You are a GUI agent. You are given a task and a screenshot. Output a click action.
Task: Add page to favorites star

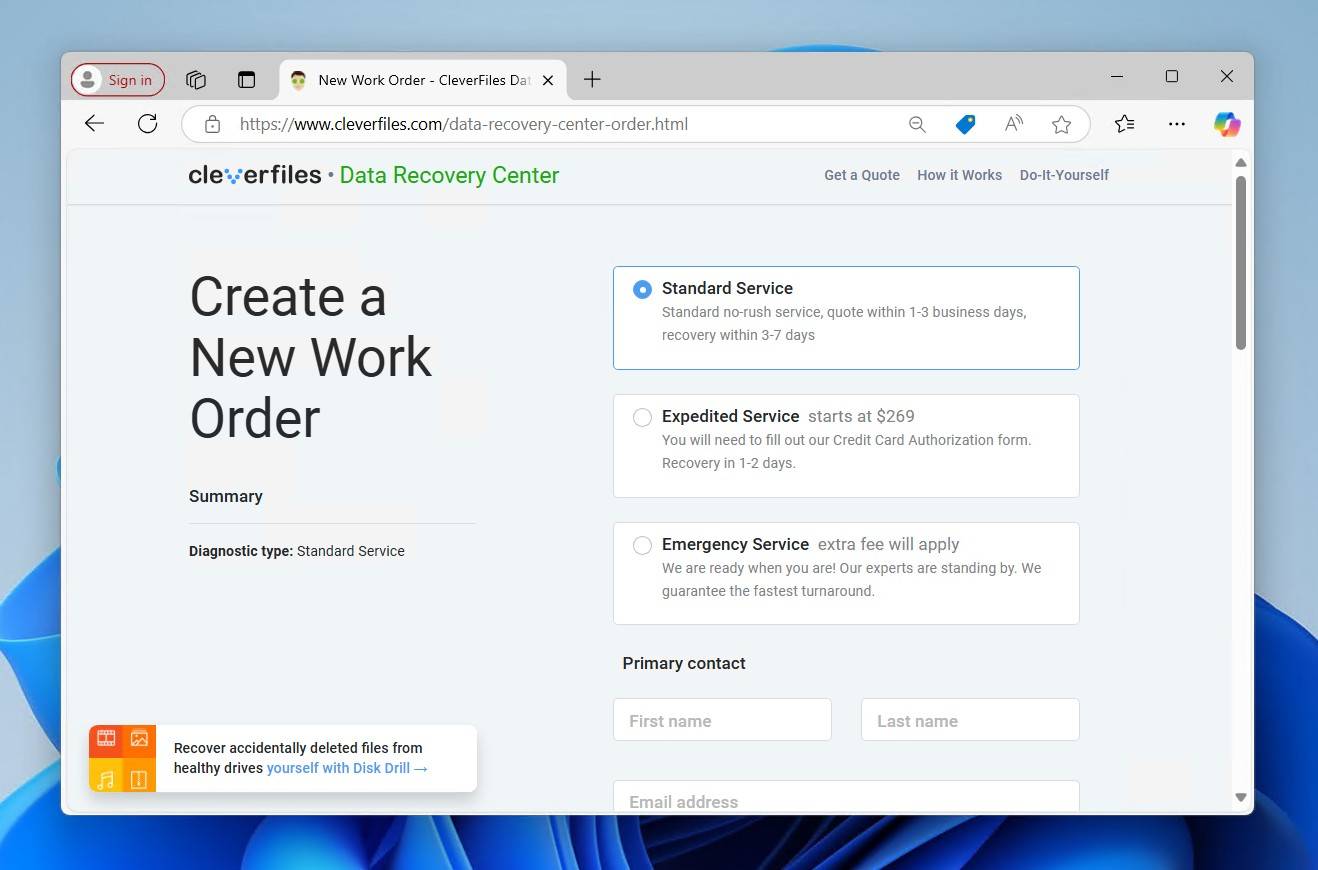click(x=1062, y=124)
